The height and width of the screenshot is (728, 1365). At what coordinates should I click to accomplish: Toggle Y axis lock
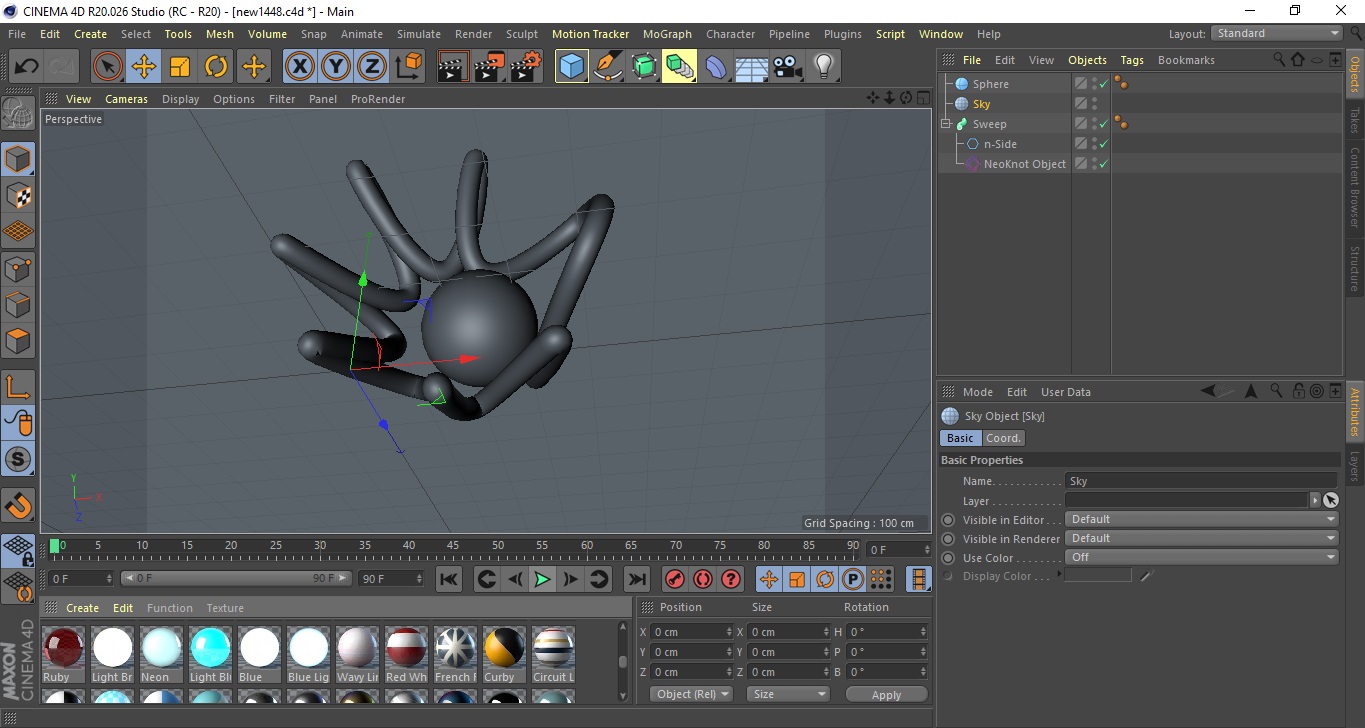[336, 67]
